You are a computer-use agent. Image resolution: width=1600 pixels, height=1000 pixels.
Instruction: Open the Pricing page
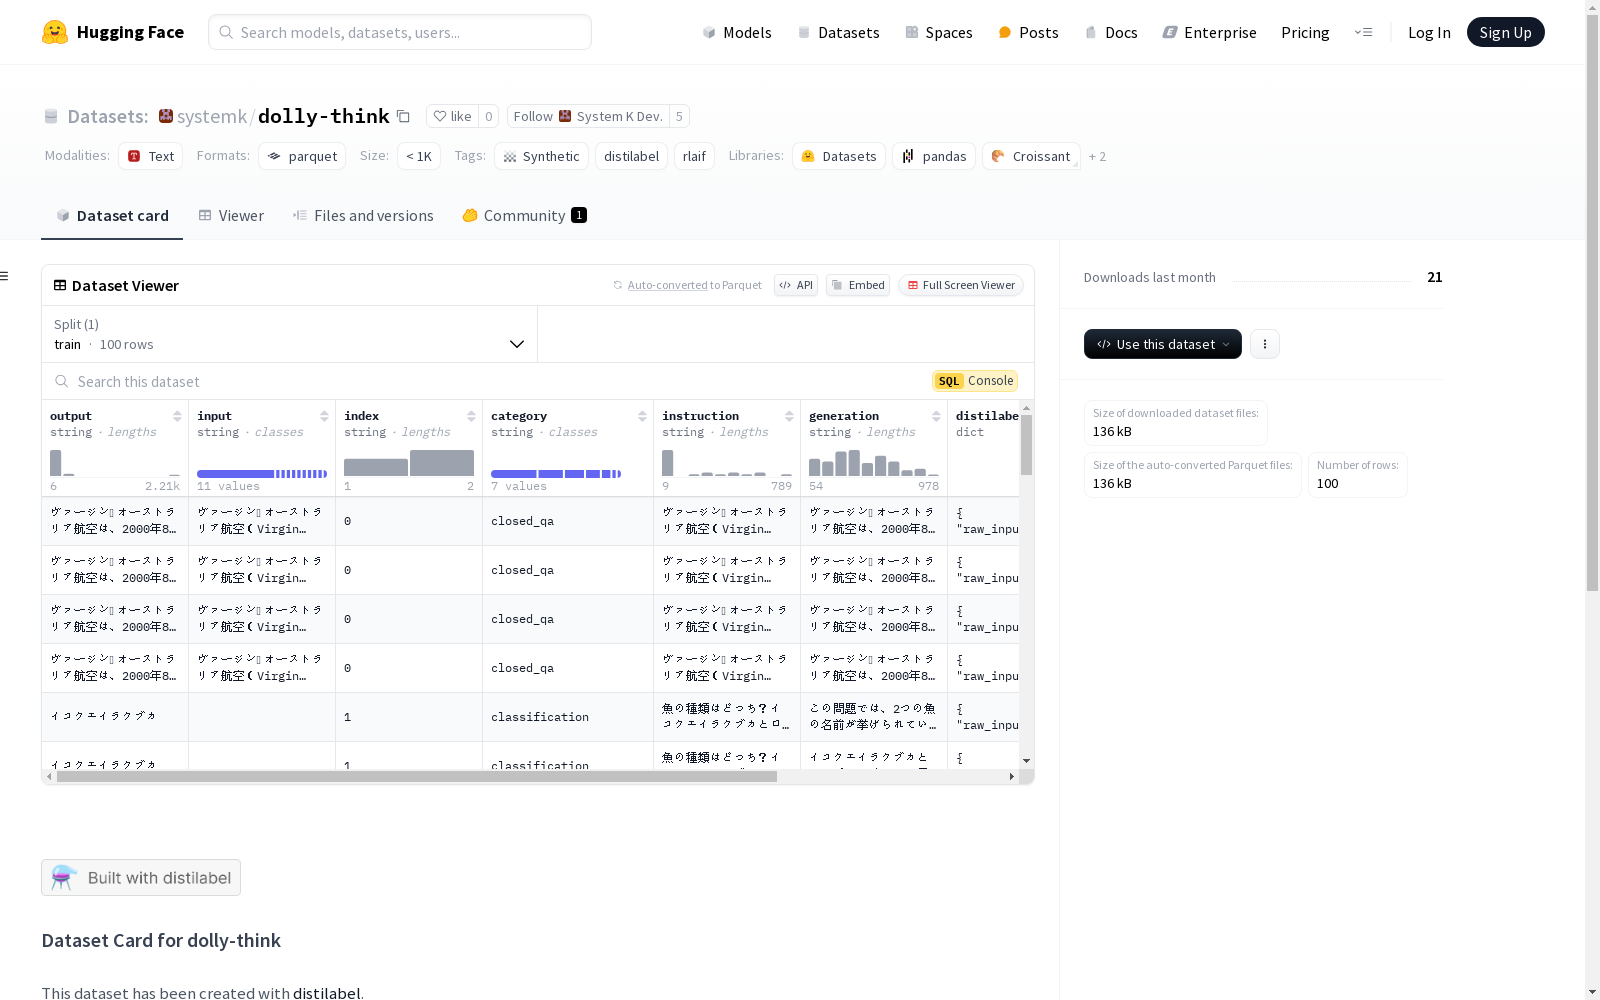(1305, 32)
